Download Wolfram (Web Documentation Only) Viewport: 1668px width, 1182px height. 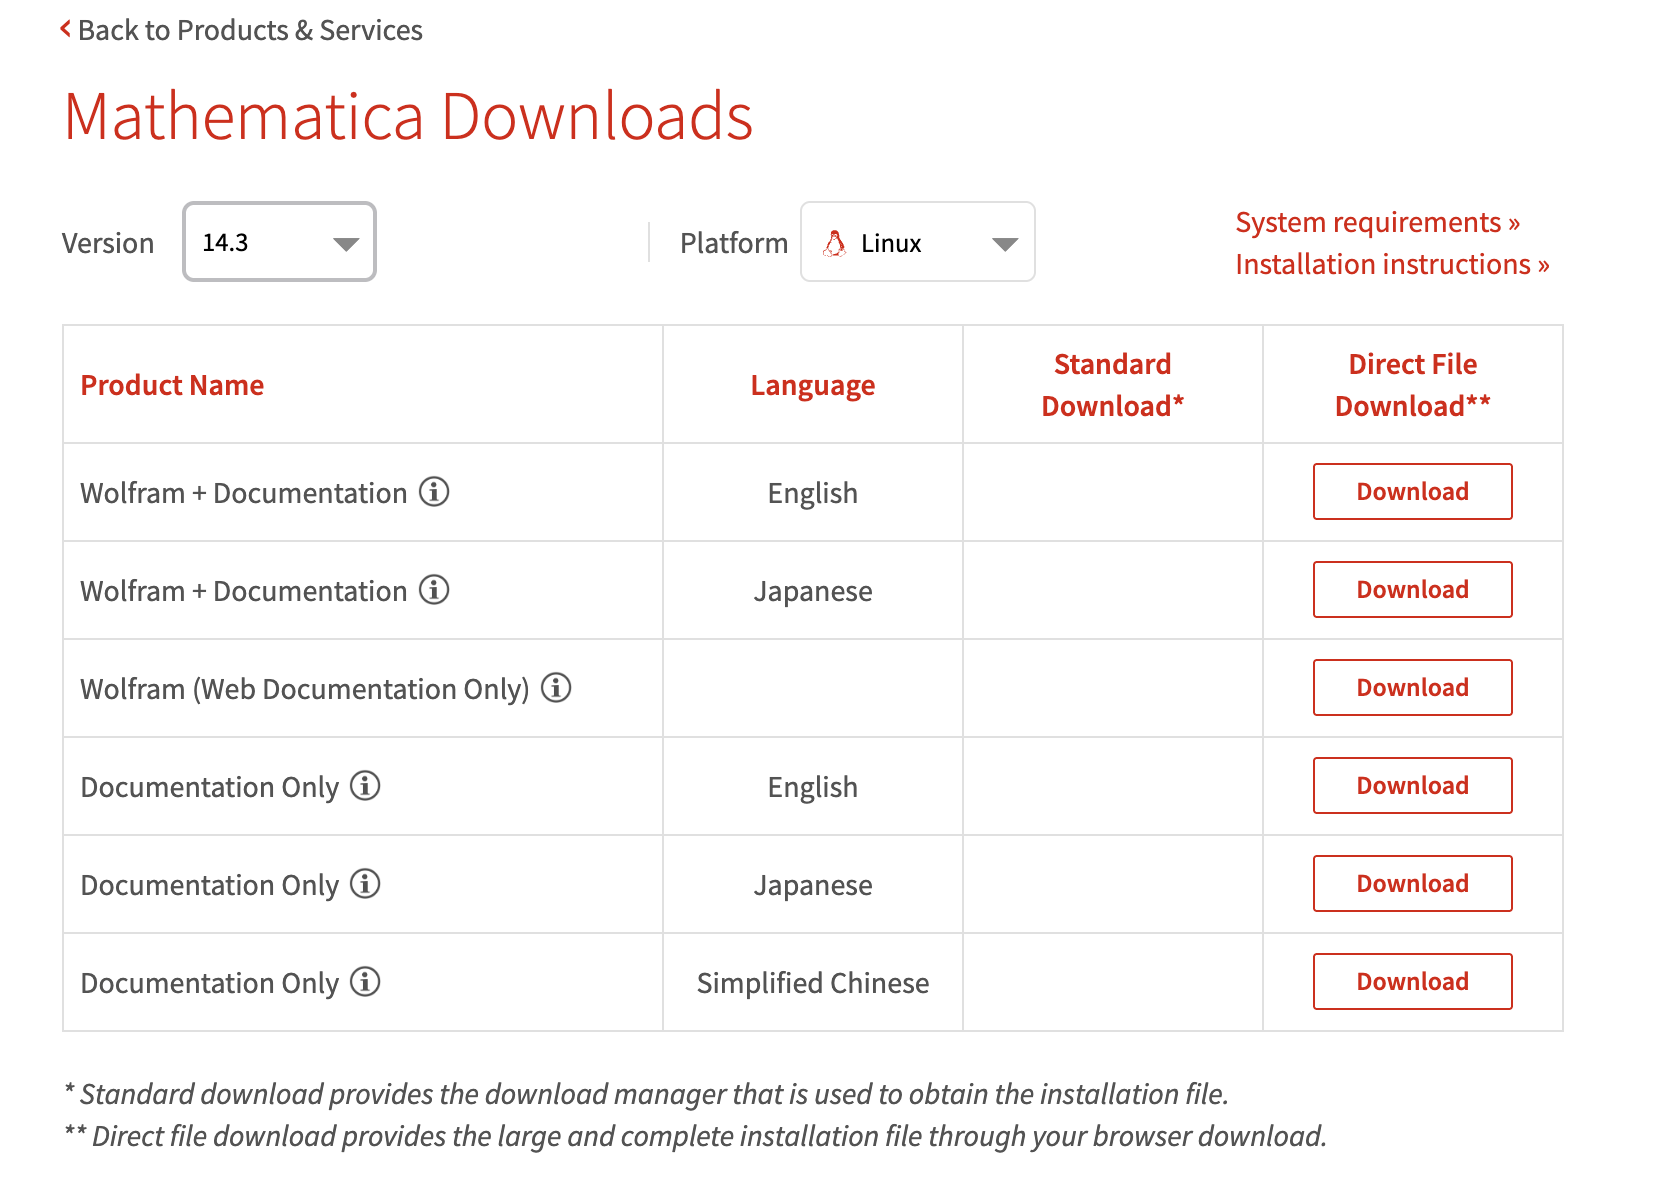pyautogui.click(x=1412, y=687)
